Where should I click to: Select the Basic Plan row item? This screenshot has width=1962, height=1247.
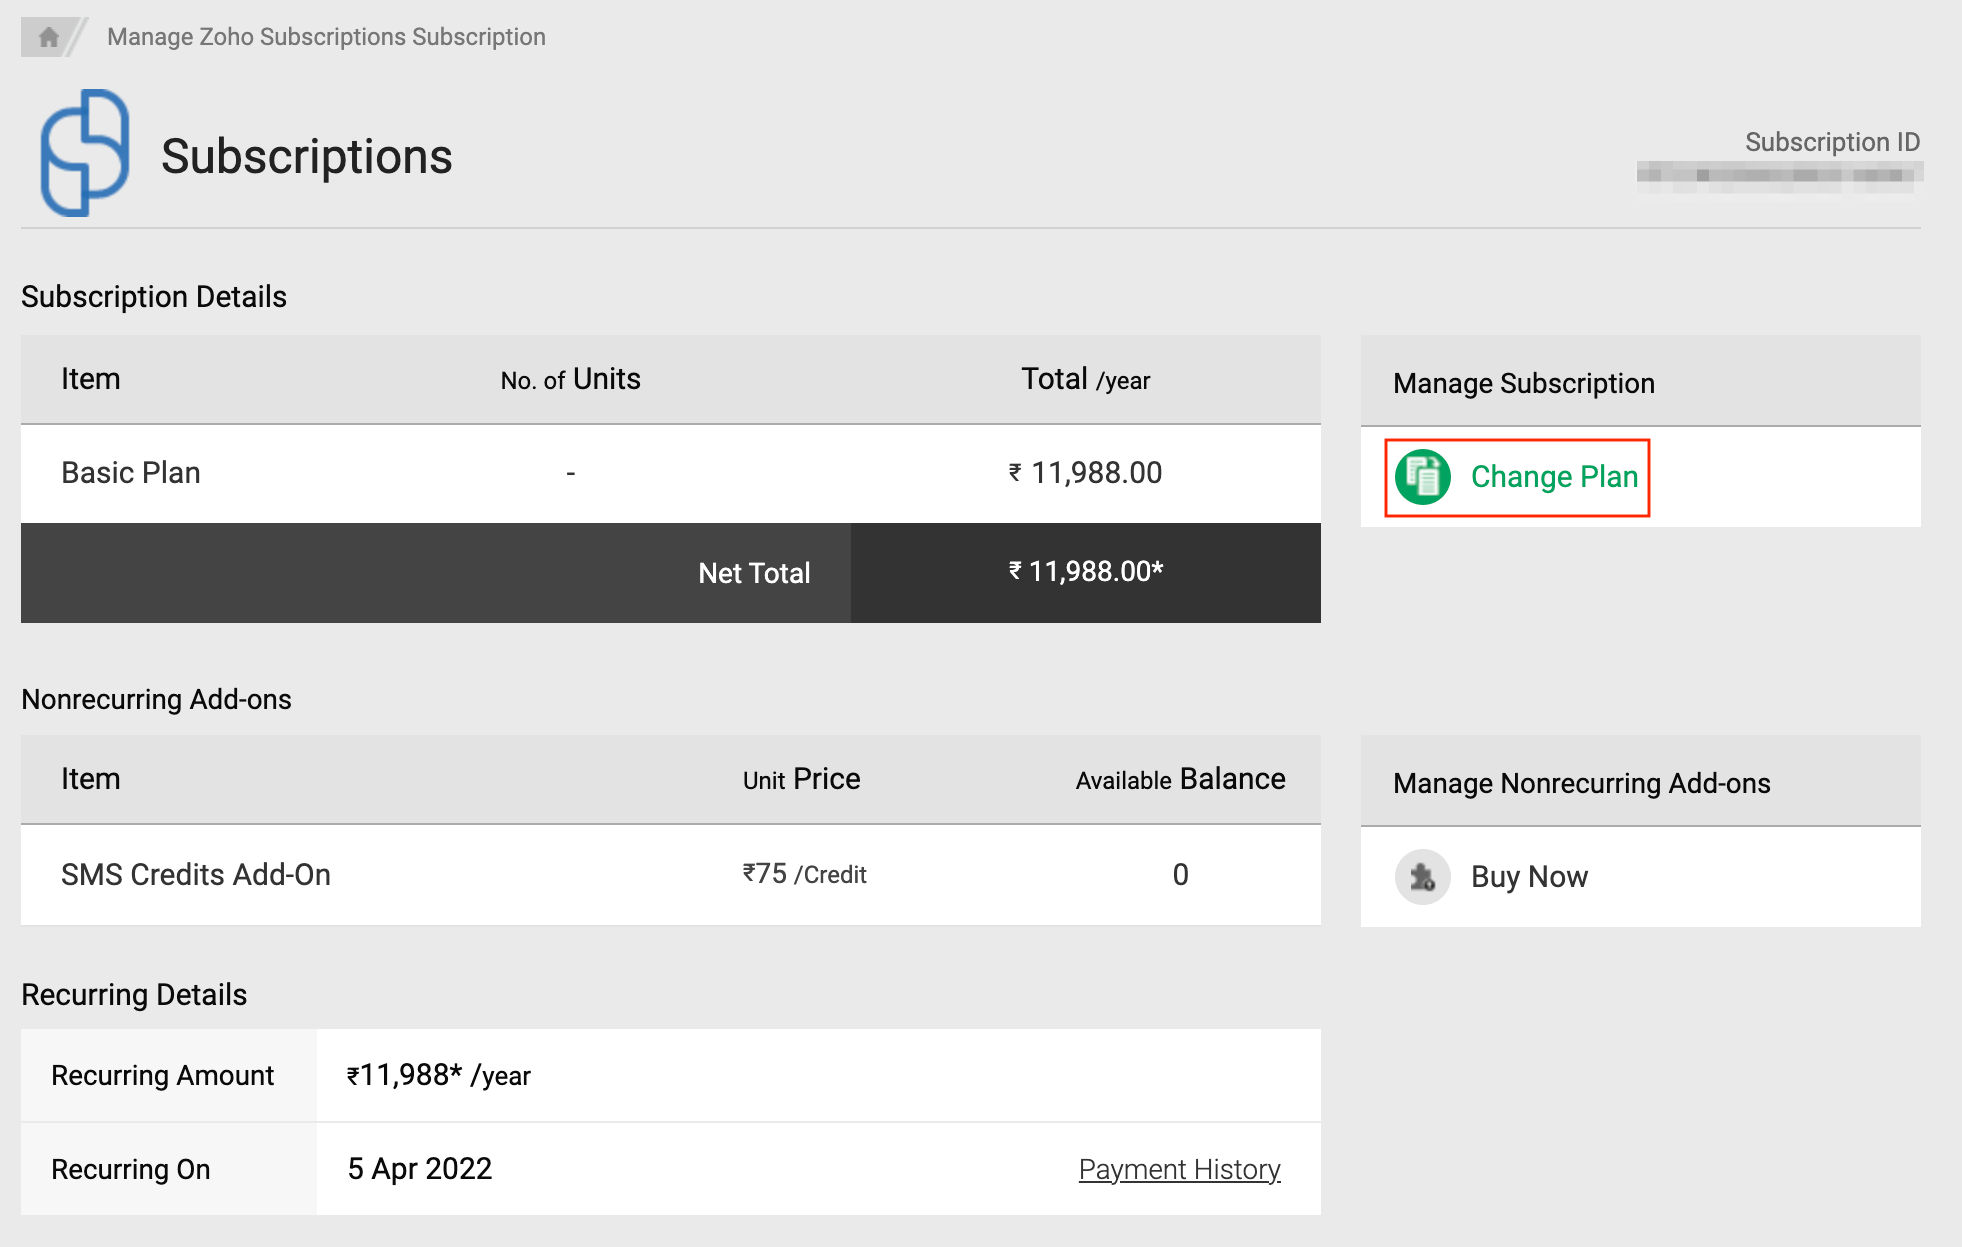[x=131, y=473]
